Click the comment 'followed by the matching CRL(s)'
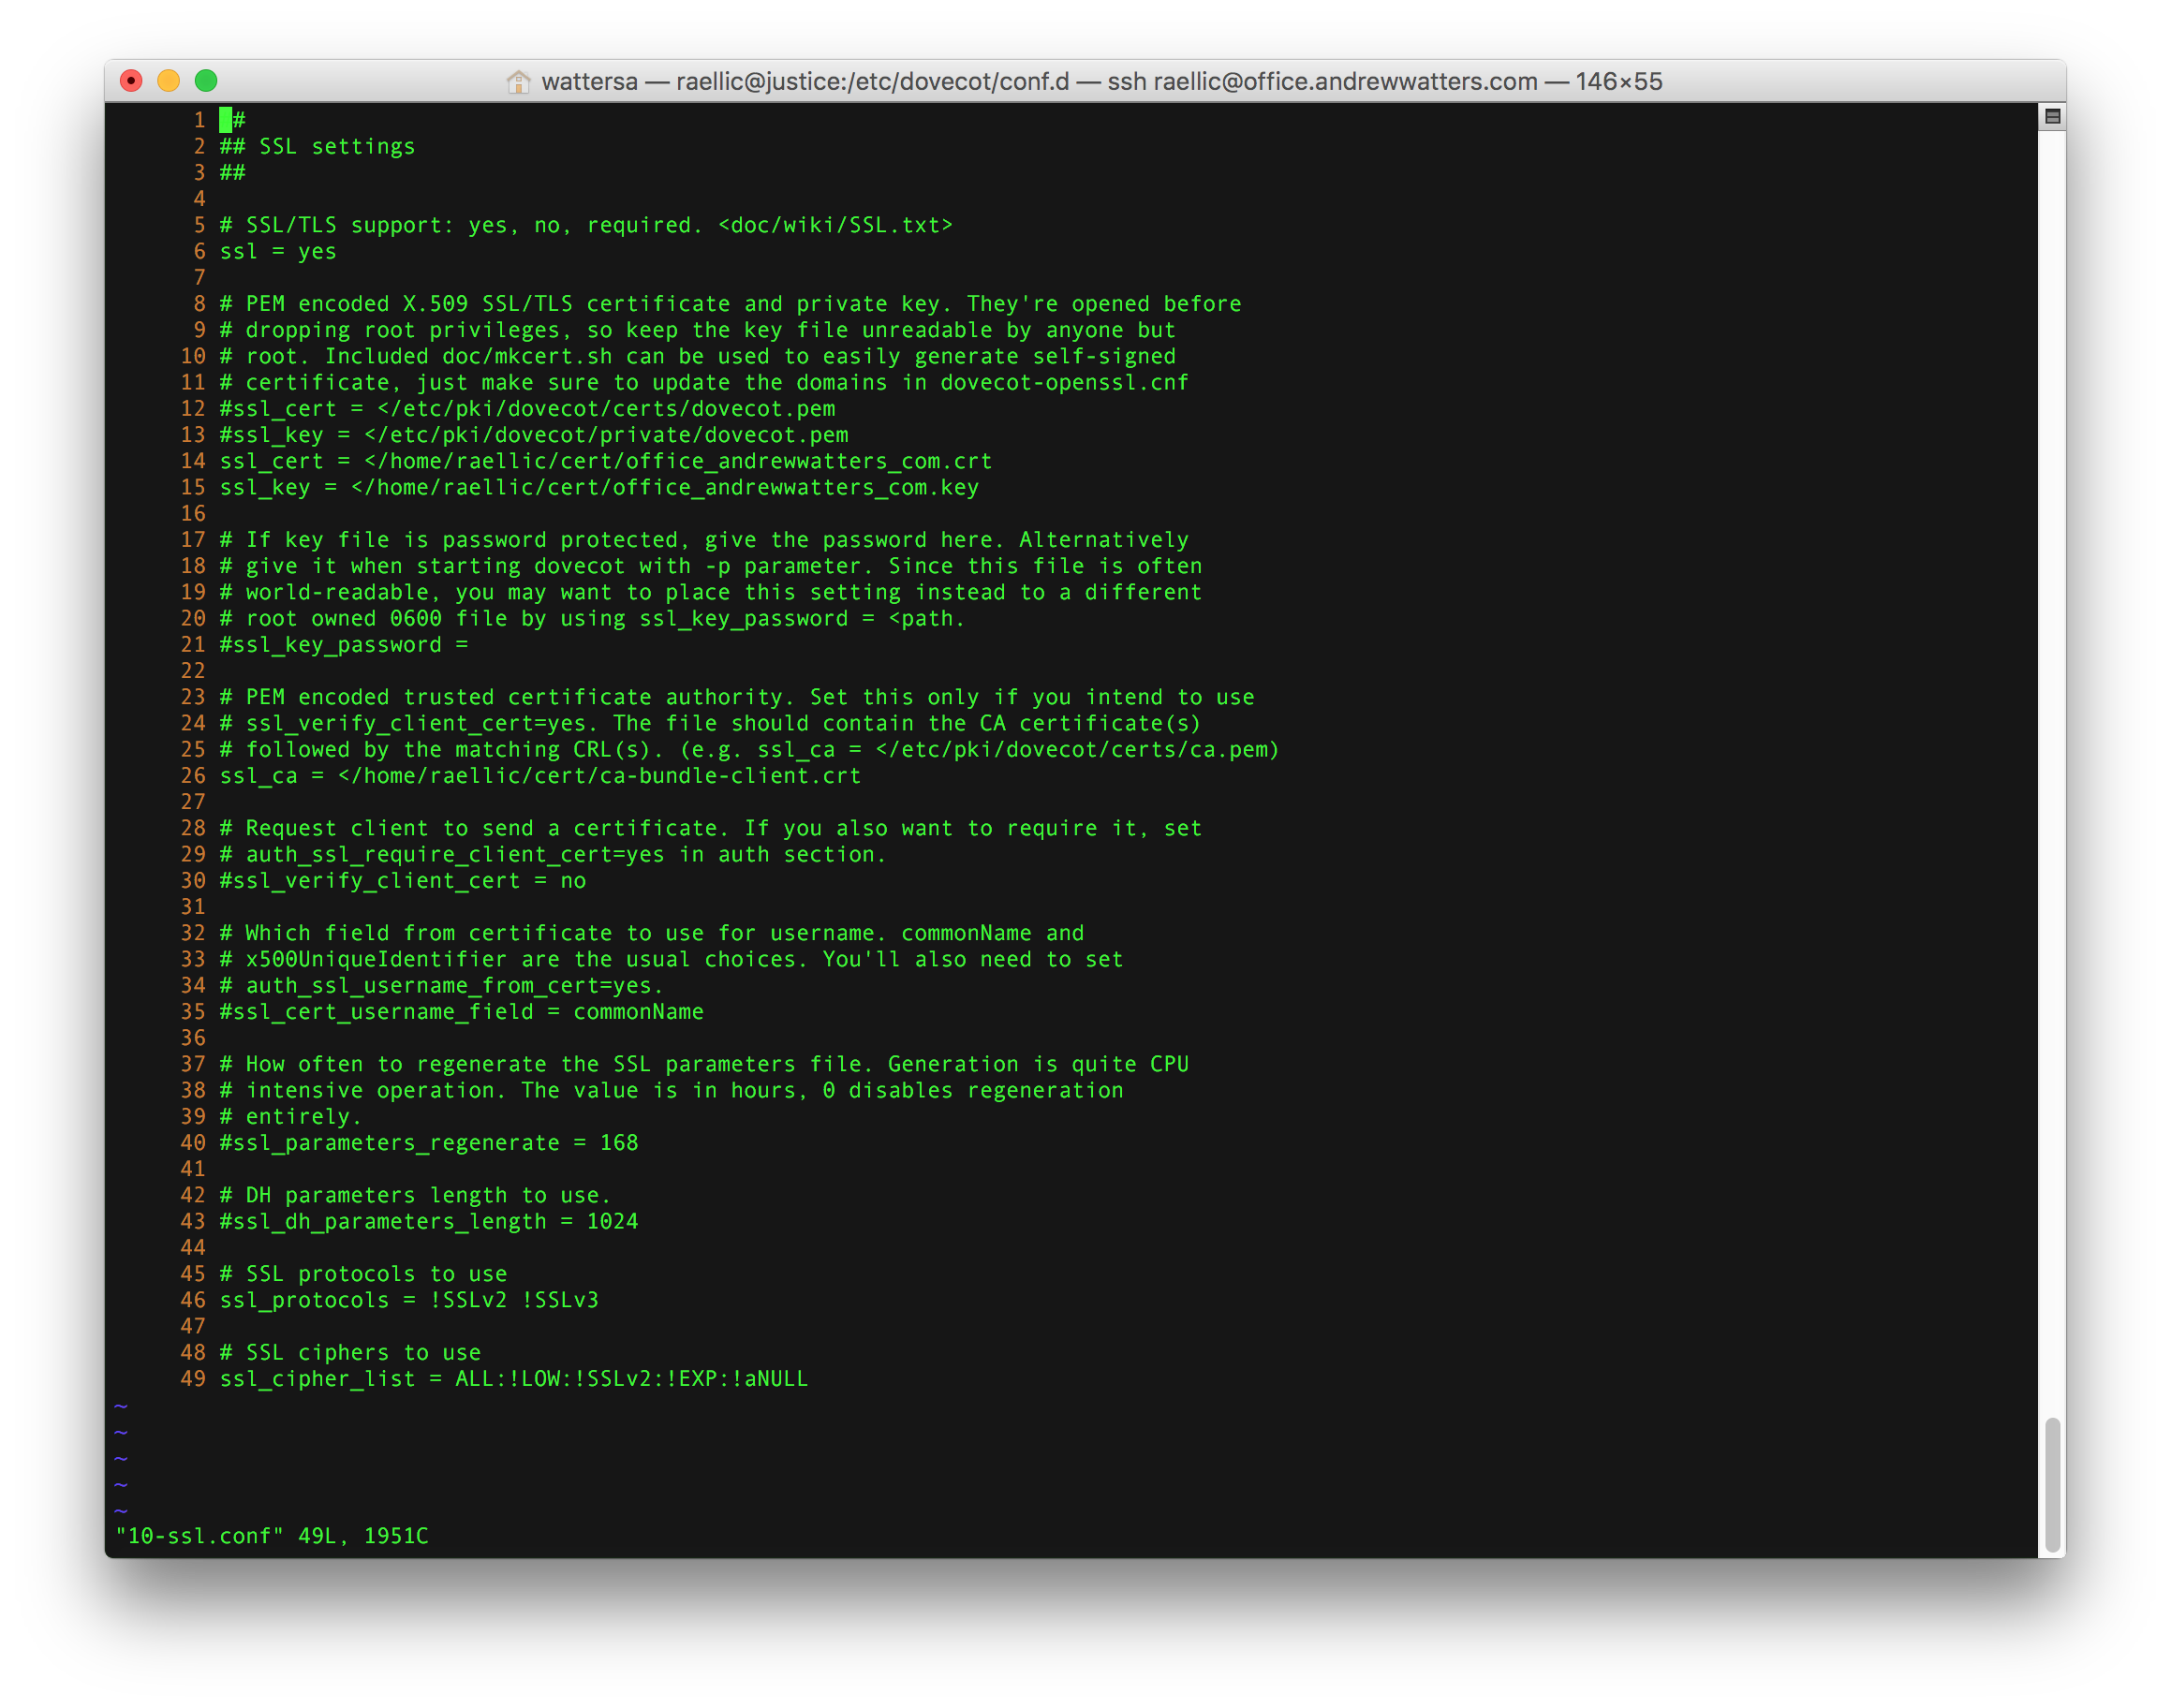 750,750
